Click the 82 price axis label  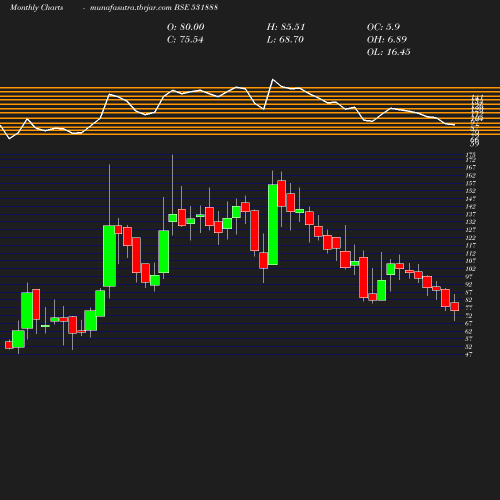click(x=469, y=300)
